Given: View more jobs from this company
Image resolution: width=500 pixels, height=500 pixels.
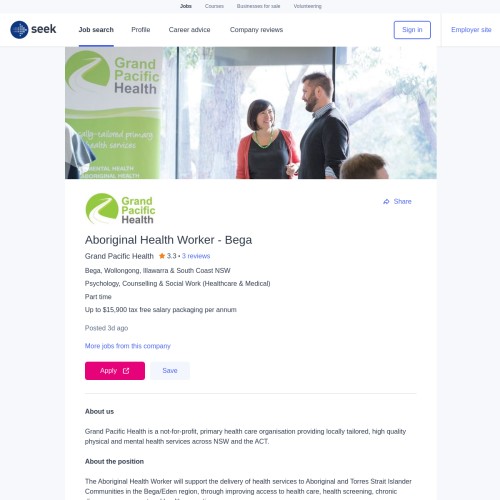Looking at the screenshot, I should [x=127, y=346].
